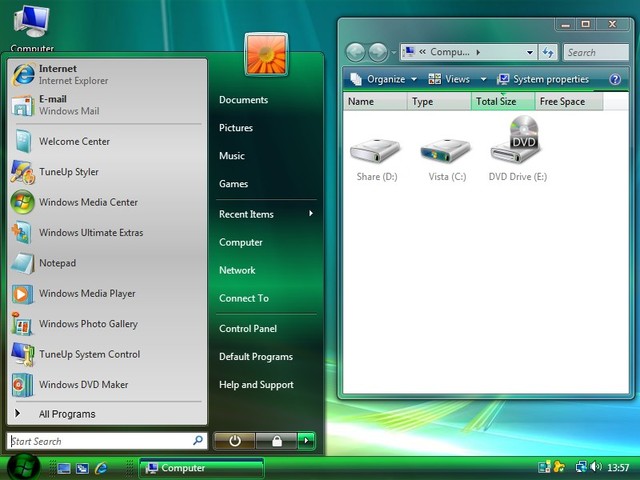The width and height of the screenshot is (640, 480).
Task: Go back in Explorer window
Action: click(x=355, y=52)
